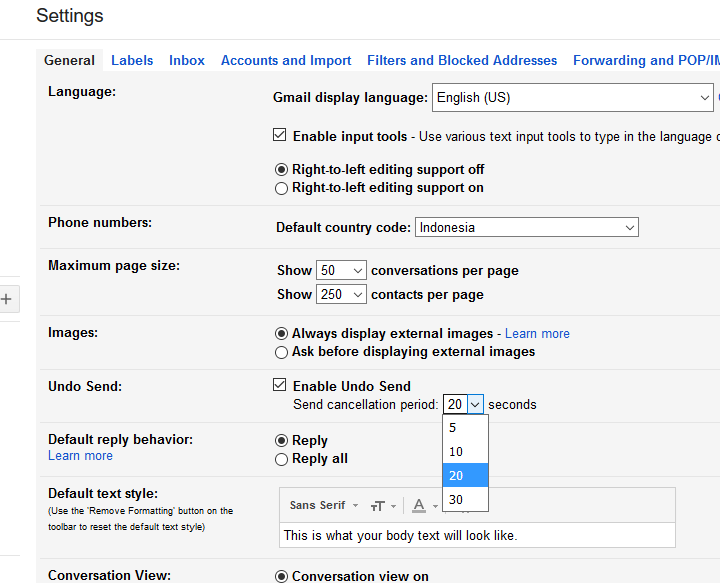The width and height of the screenshot is (720, 583).
Task: Choose 10 seconds in cancellation list
Action: [465, 451]
